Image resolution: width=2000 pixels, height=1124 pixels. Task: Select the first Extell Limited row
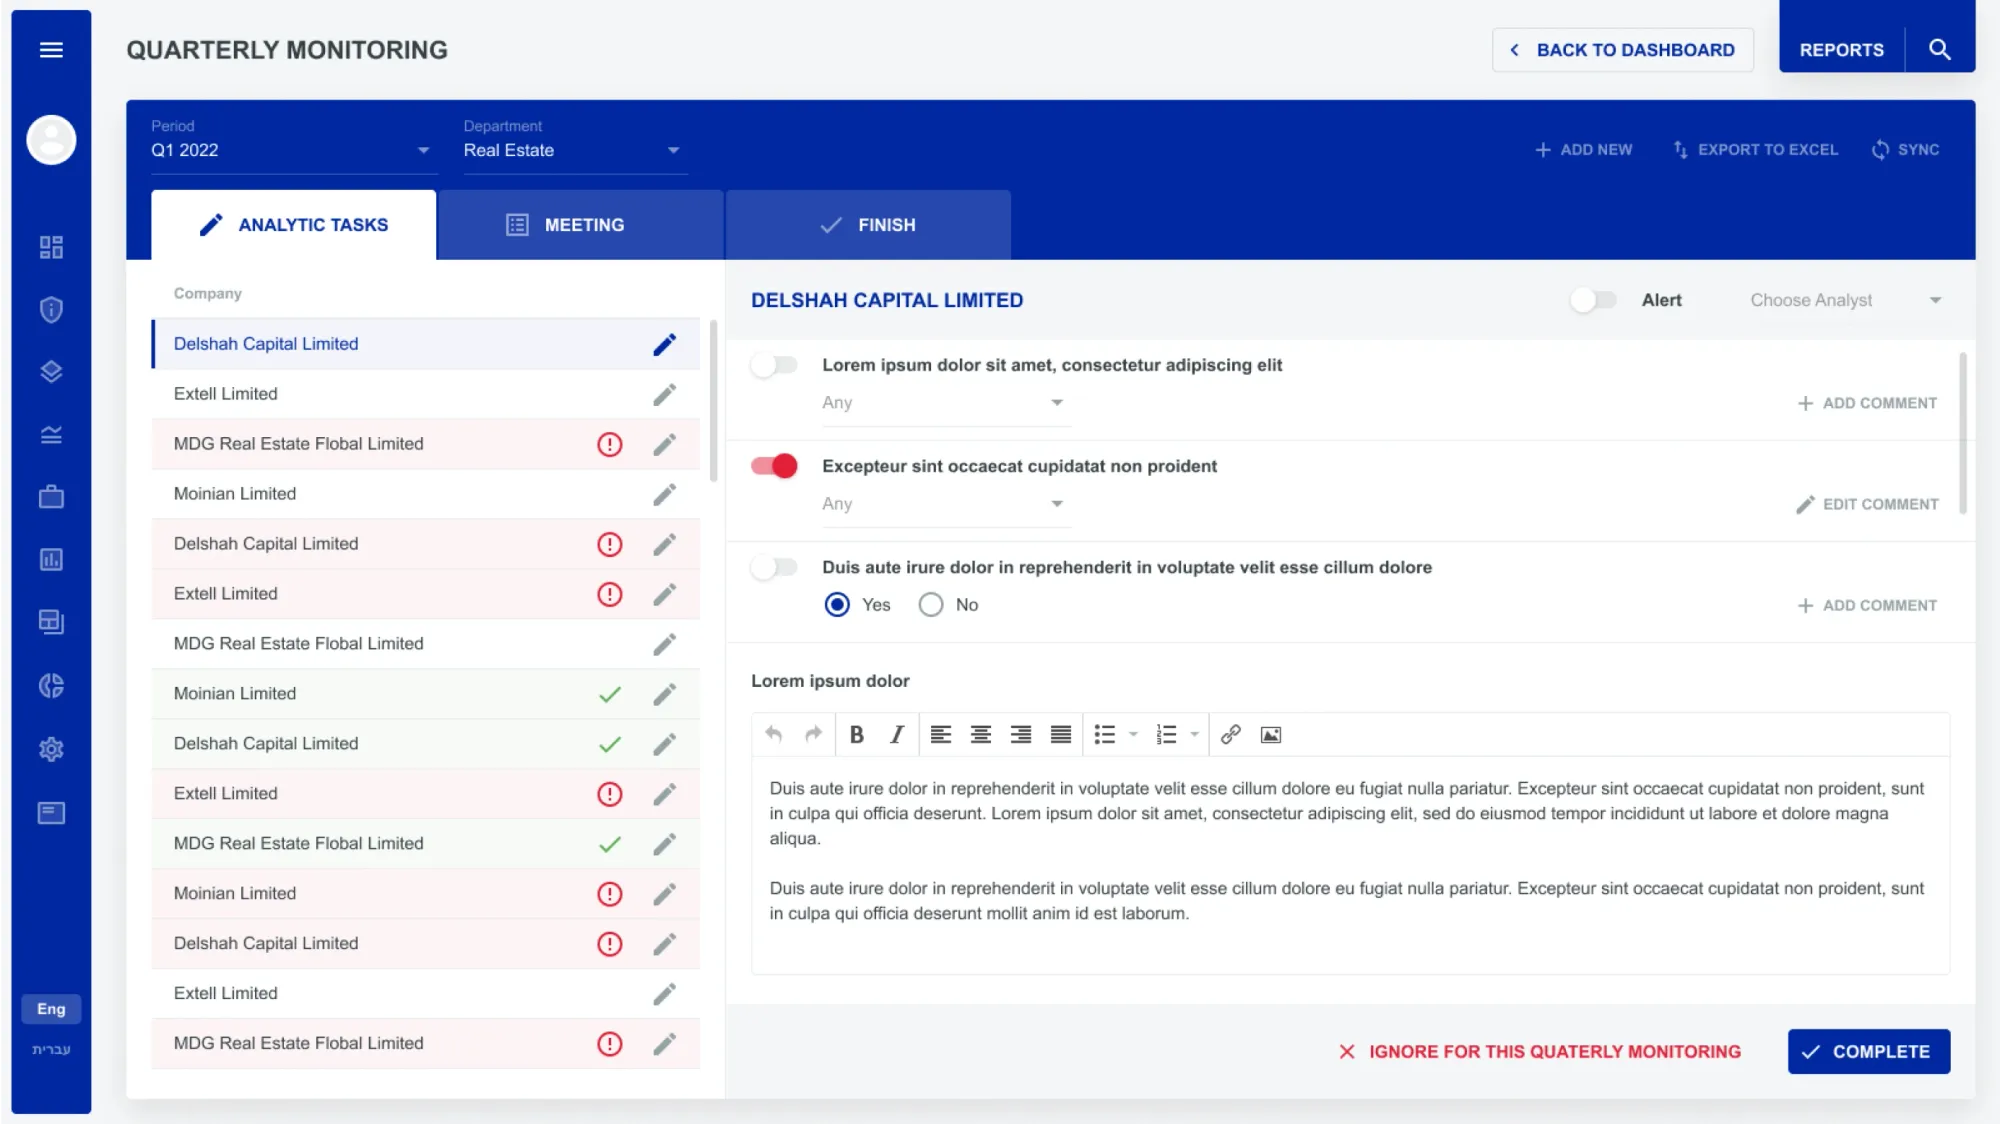(x=425, y=394)
